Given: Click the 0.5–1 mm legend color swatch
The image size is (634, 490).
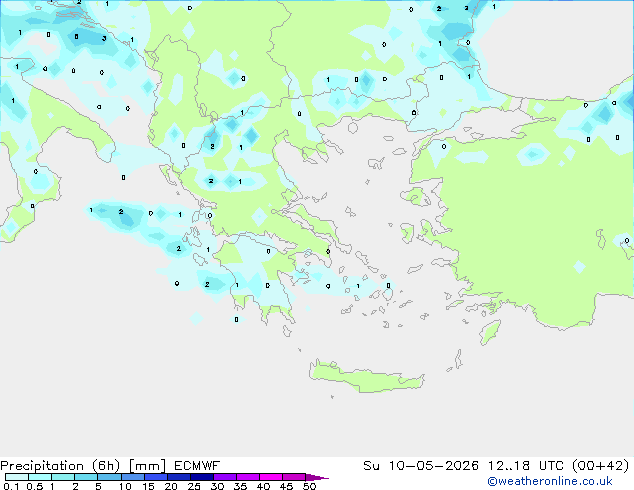Looking at the screenshot, I should click(40, 477).
